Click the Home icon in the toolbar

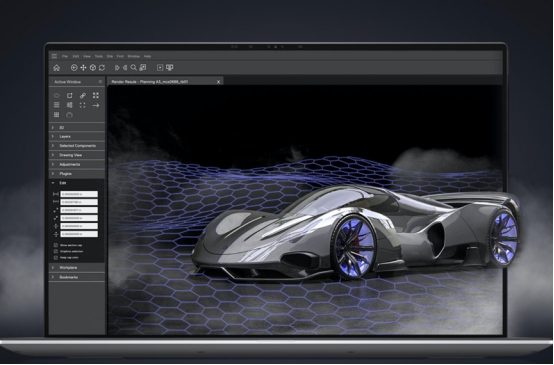[x=57, y=68]
